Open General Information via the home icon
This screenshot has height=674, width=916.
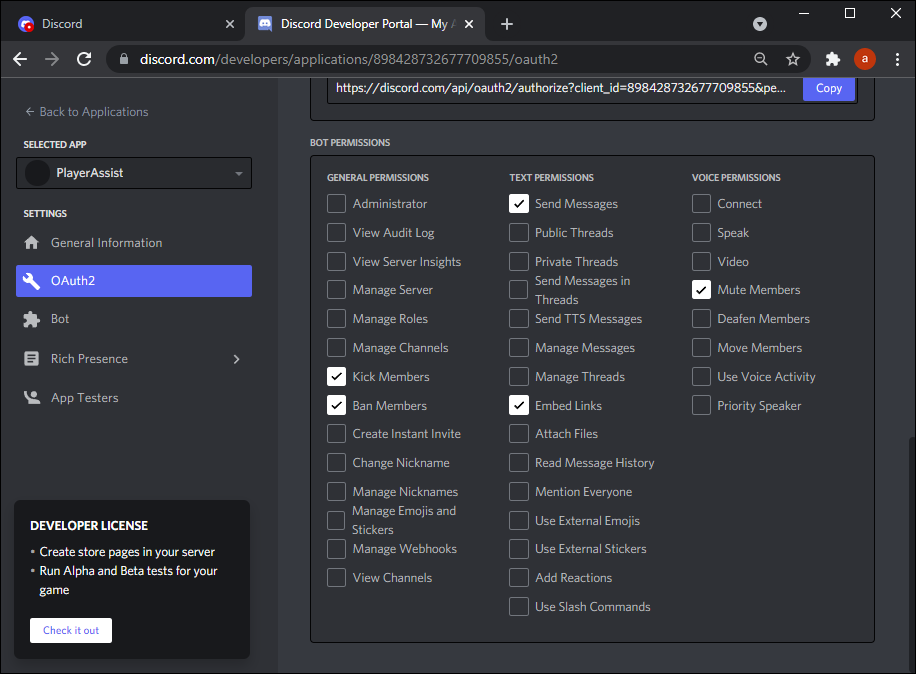pyautogui.click(x=34, y=242)
